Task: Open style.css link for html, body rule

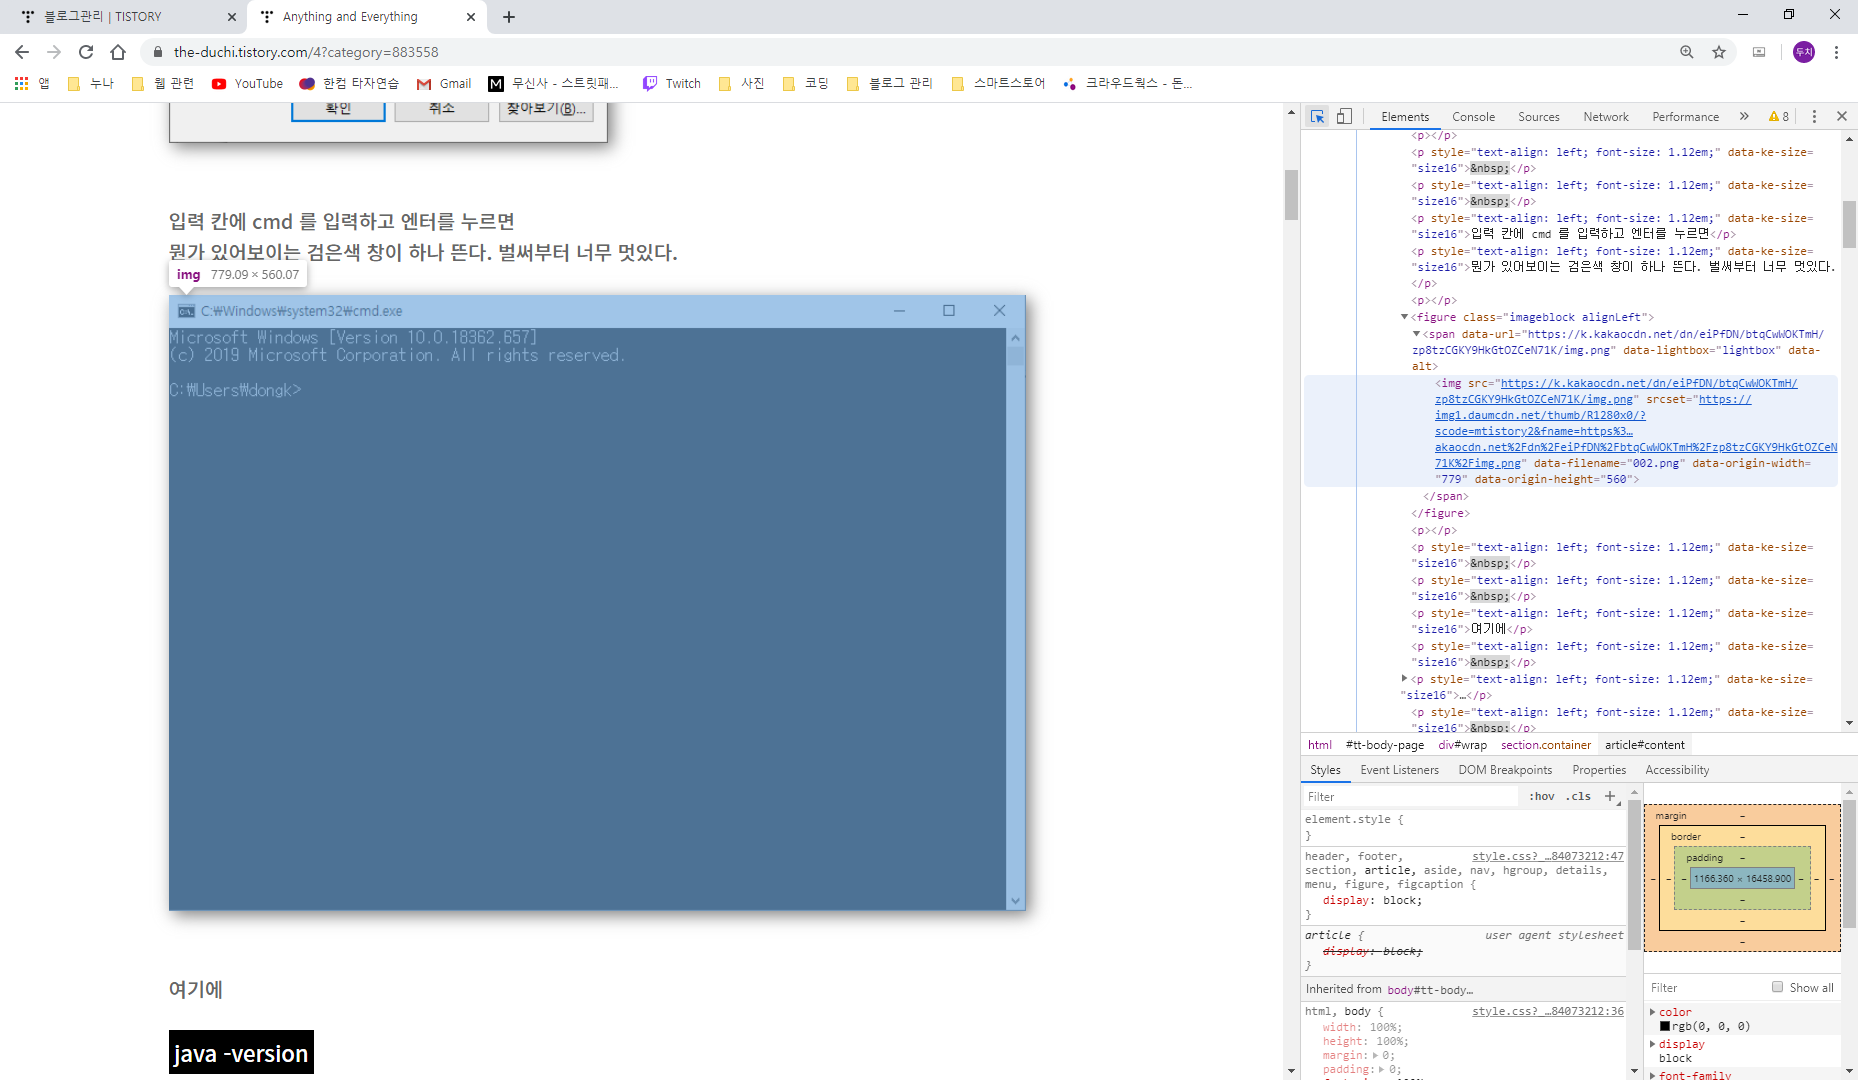Action: coord(1547,1011)
